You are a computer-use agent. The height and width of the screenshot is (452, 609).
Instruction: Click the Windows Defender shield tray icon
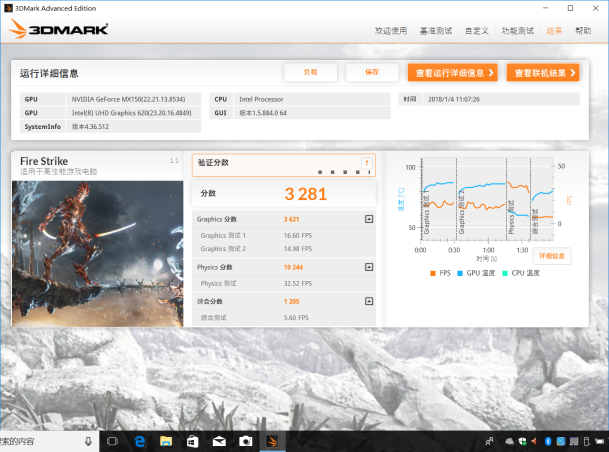coord(523,442)
